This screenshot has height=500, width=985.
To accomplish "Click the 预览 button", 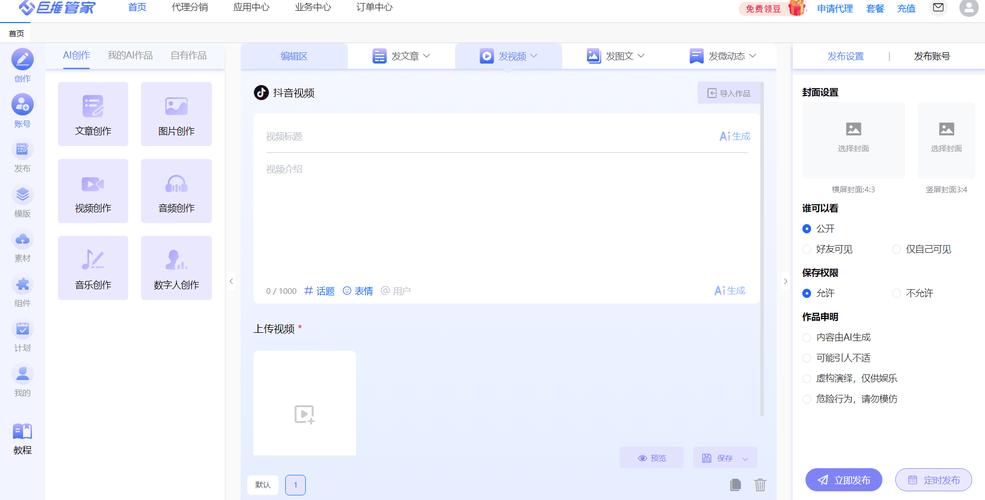I will (651, 458).
